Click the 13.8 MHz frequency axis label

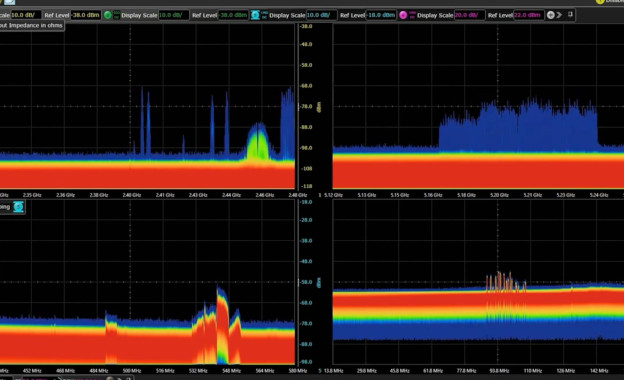[333, 371]
